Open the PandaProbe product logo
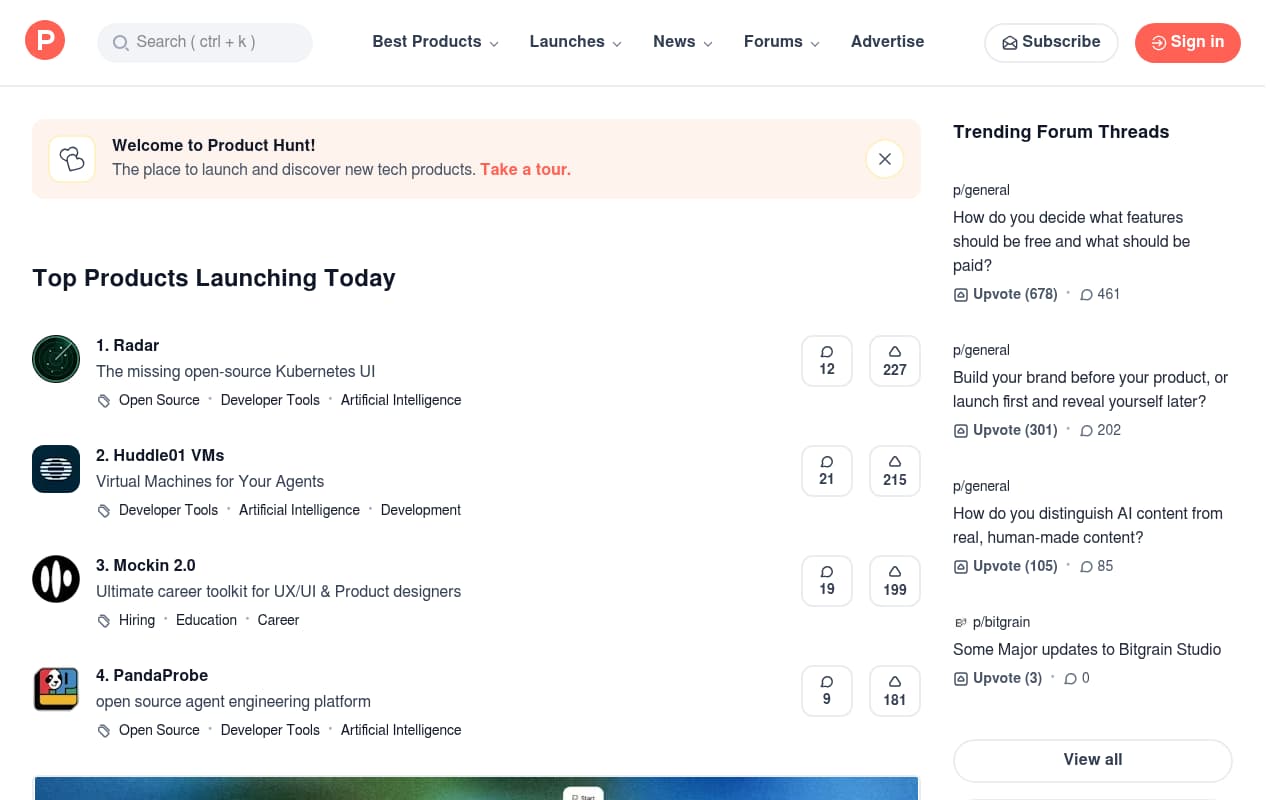1280x800 pixels. pyautogui.click(x=56, y=689)
